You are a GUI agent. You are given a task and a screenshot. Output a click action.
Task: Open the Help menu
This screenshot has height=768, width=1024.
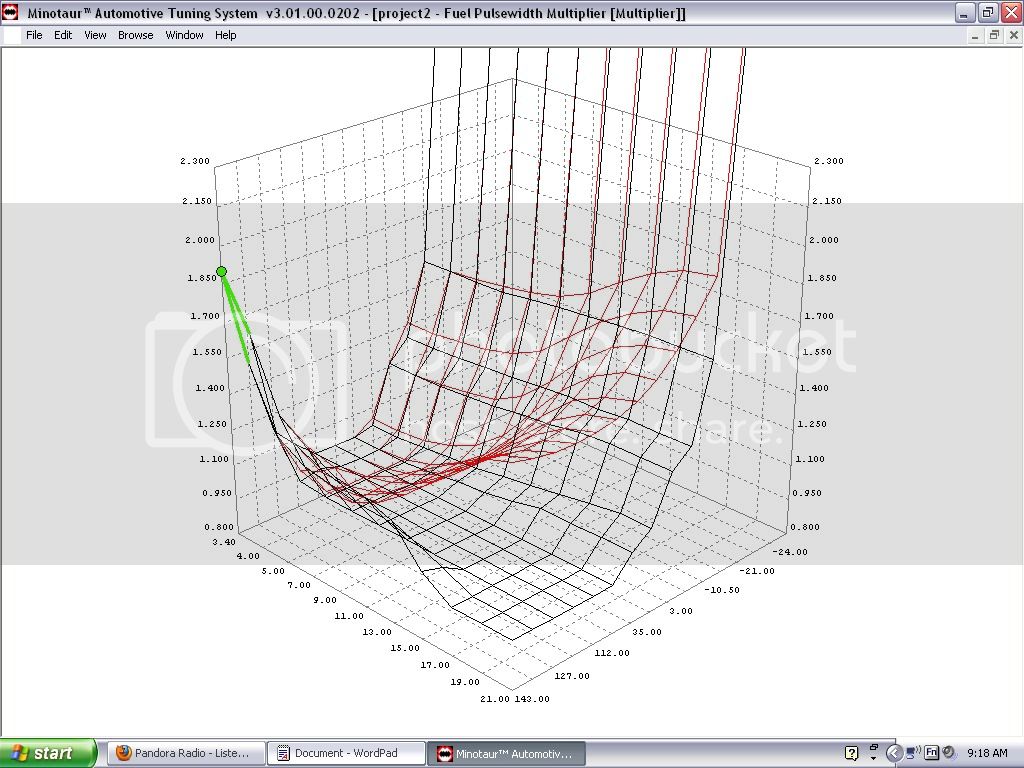[x=225, y=35]
